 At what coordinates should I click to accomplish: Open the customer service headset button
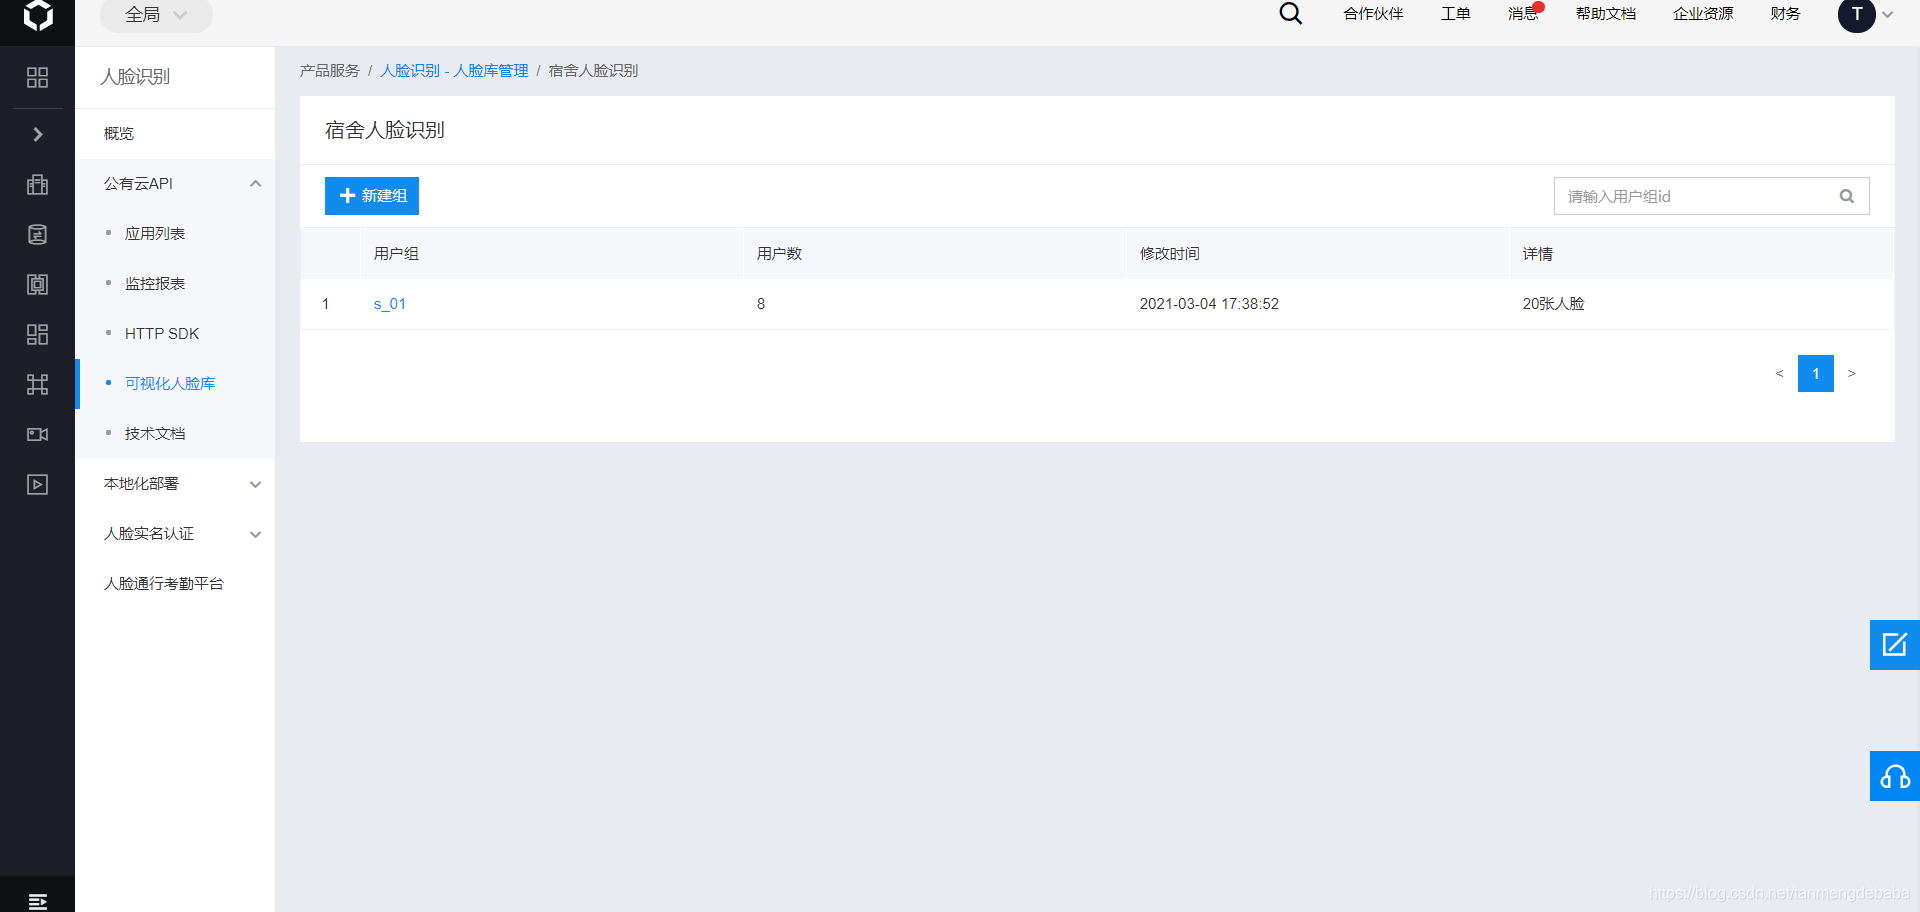(x=1894, y=776)
